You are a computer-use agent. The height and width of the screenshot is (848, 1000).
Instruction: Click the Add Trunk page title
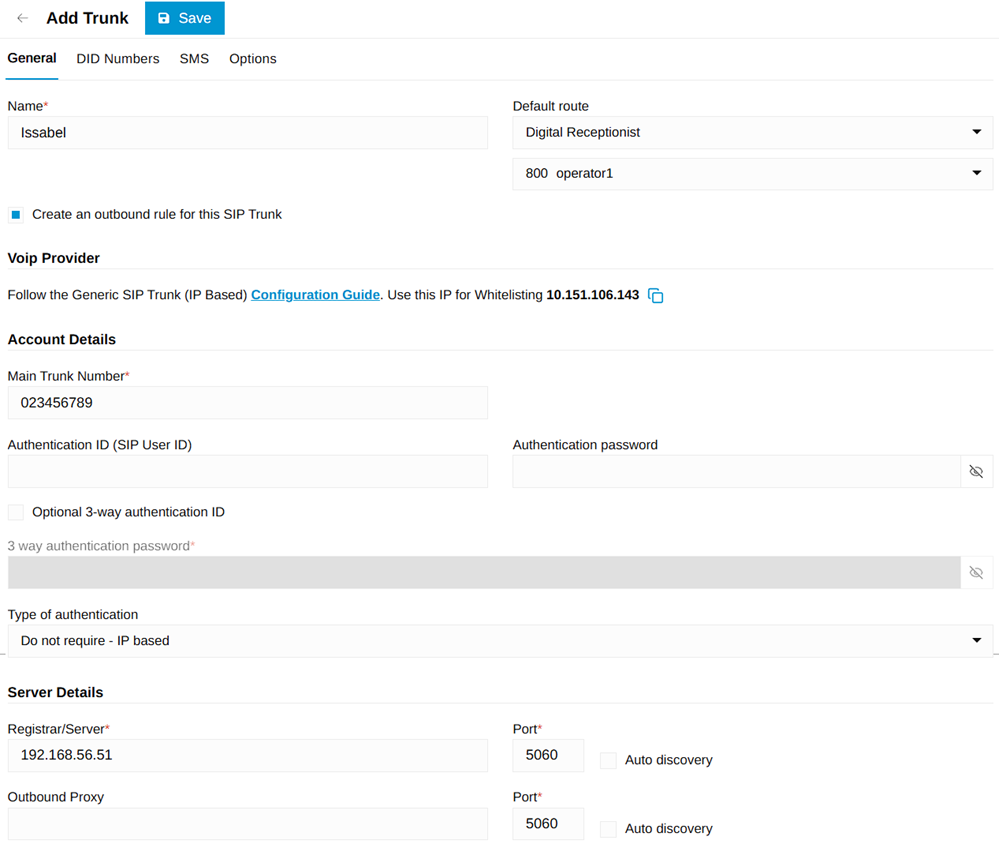[87, 18]
